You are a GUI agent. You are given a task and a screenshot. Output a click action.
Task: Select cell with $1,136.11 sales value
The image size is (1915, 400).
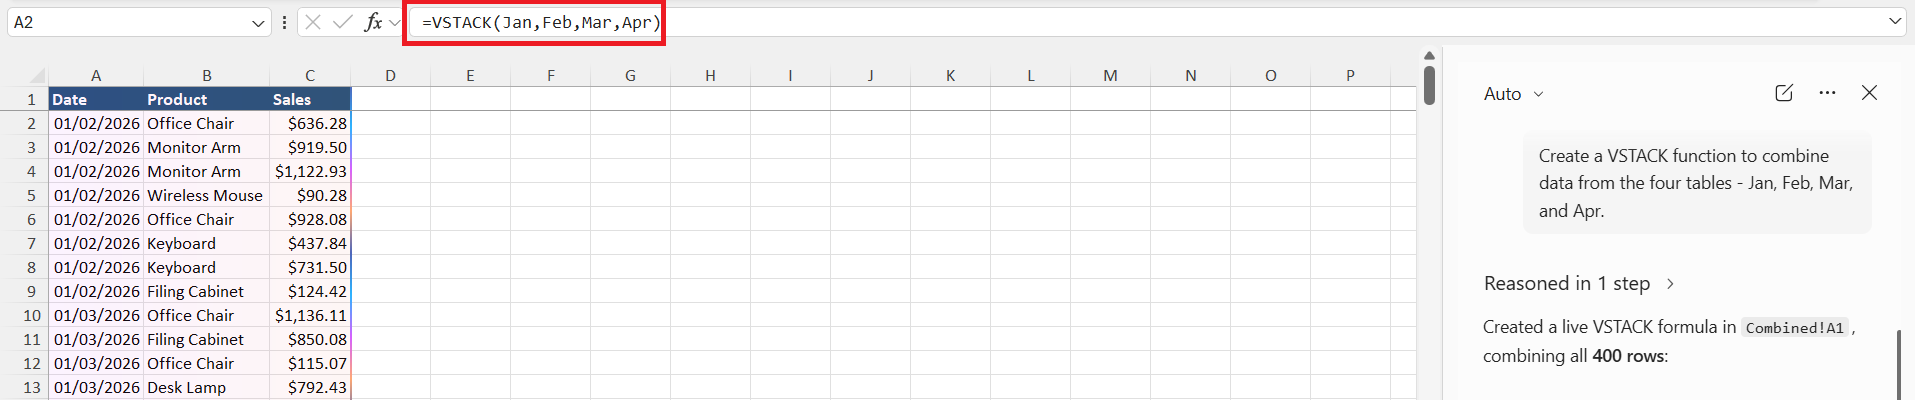tap(310, 315)
